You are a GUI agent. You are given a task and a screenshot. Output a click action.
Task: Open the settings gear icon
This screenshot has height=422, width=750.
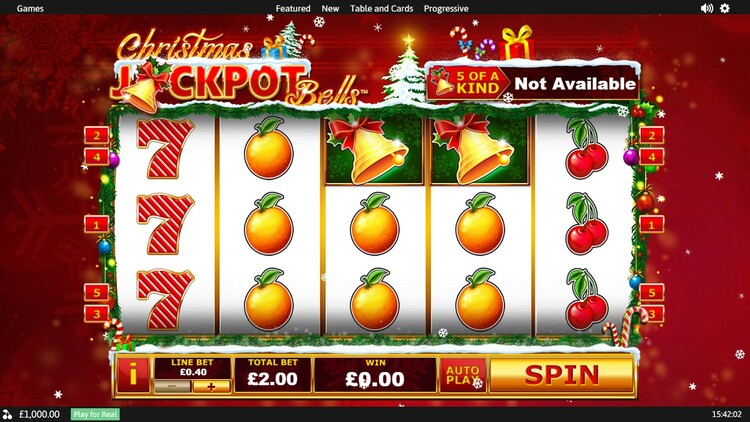pos(725,8)
